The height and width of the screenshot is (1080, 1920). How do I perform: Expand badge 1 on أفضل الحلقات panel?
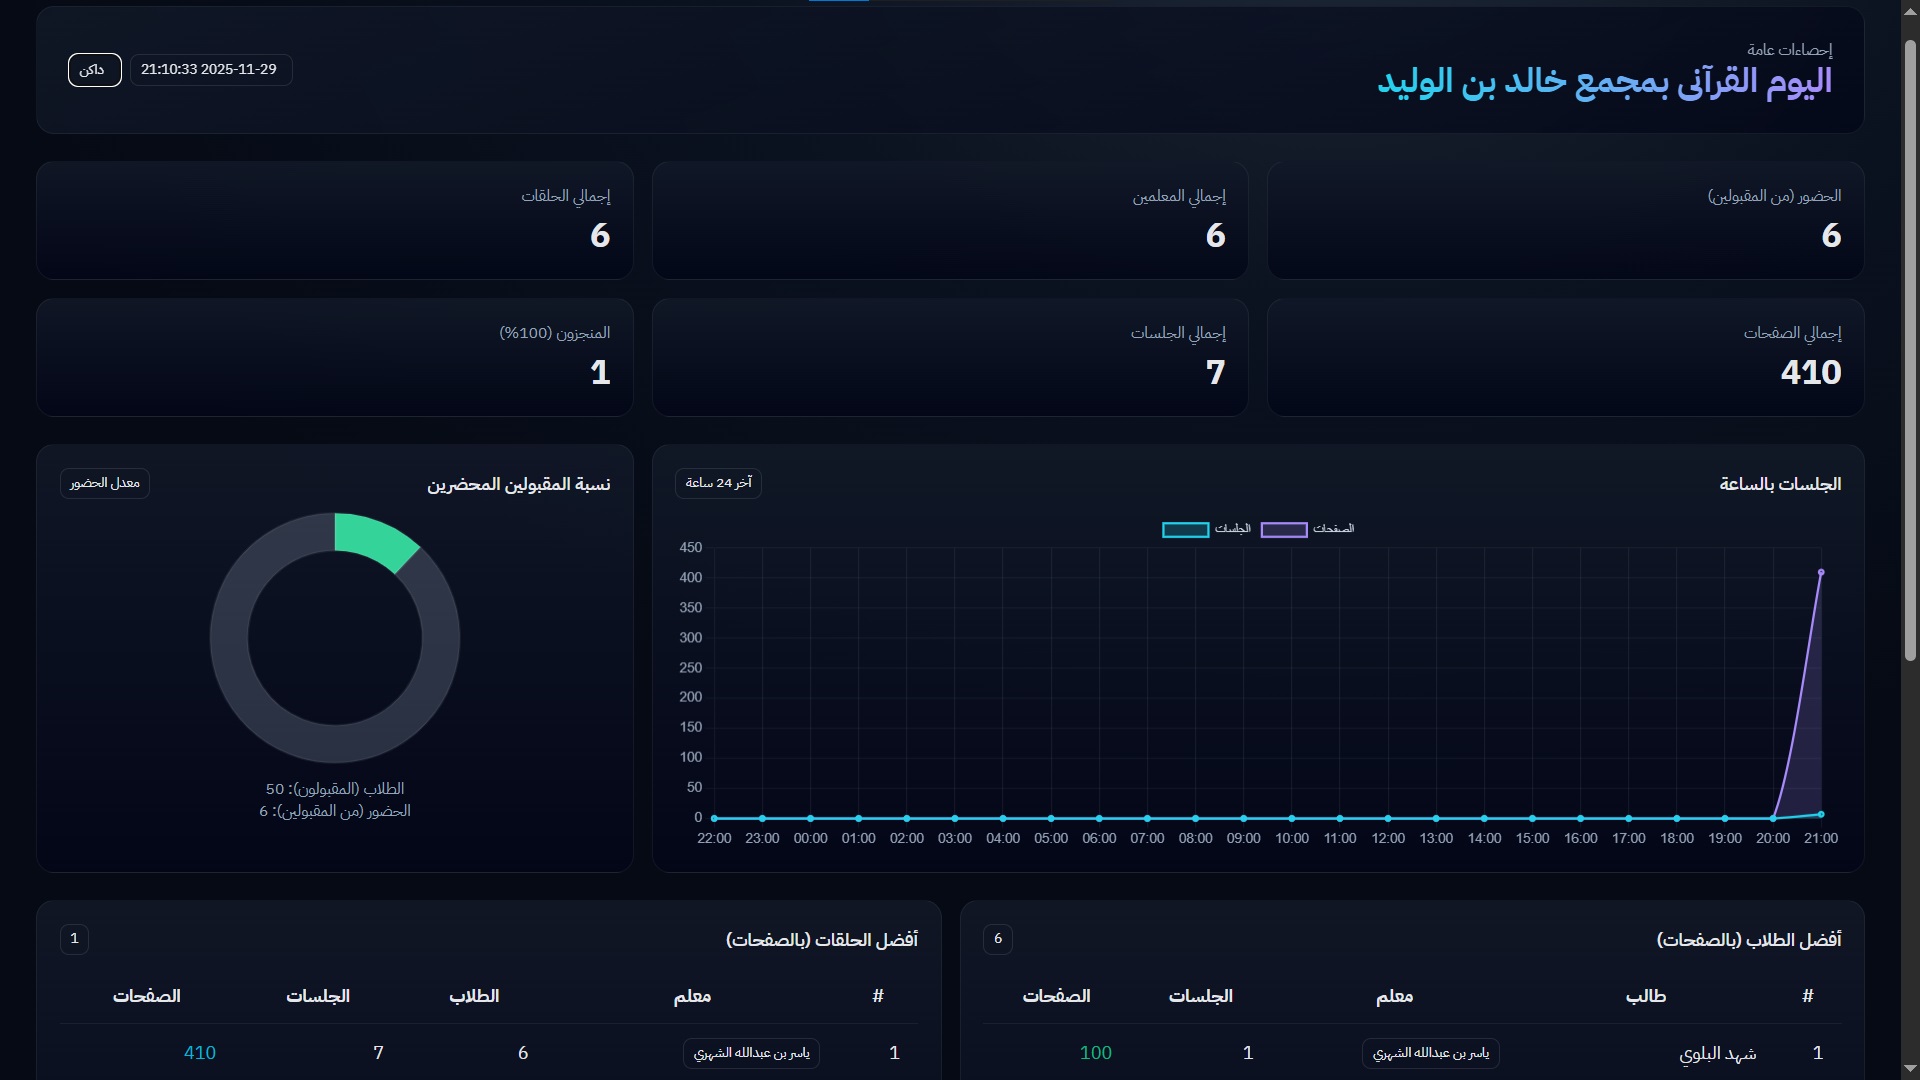74,939
